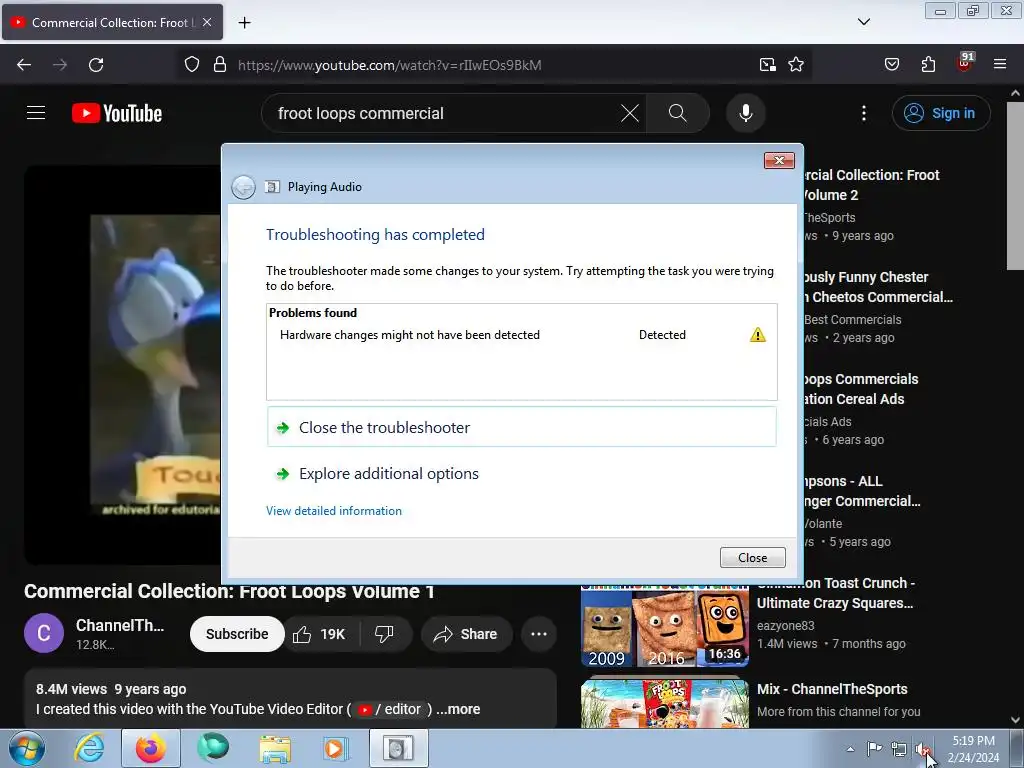The height and width of the screenshot is (768, 1024).
Task: Go back with the browser back arrow
Action: pos(24,65)
